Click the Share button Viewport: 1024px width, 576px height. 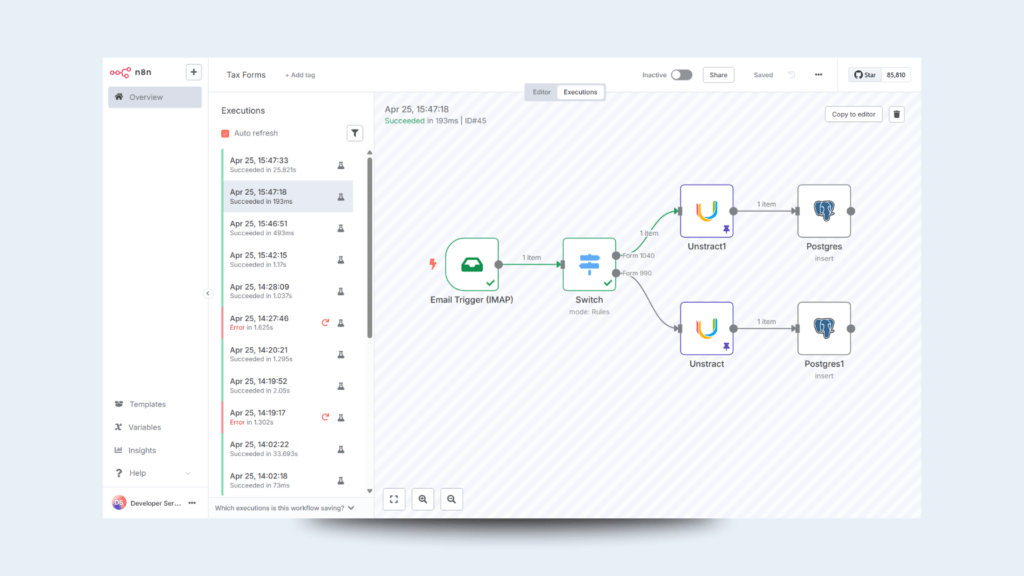click(718, 75)
